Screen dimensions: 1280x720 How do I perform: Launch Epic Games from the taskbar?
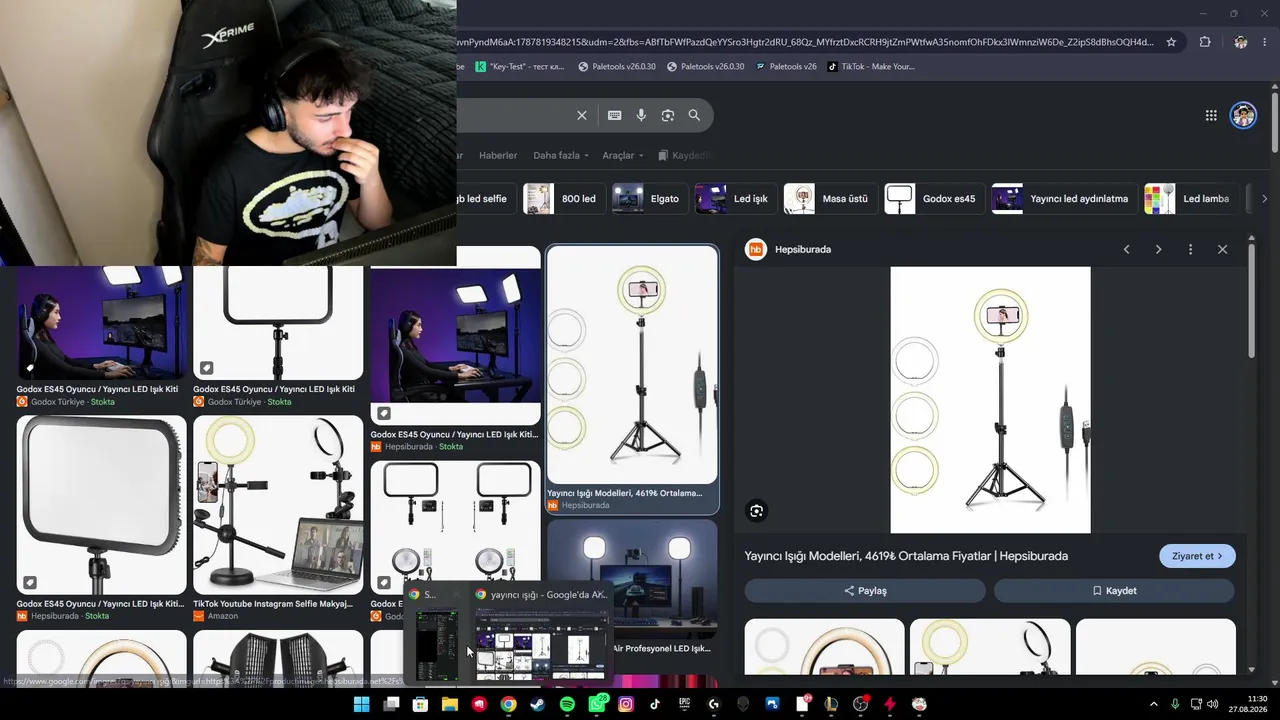coord(684,704)
